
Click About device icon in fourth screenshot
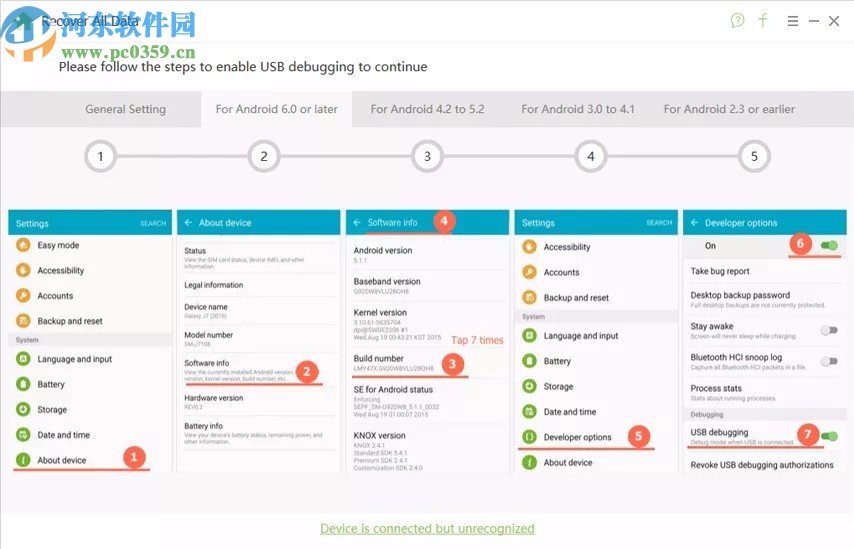coord(529,462)
